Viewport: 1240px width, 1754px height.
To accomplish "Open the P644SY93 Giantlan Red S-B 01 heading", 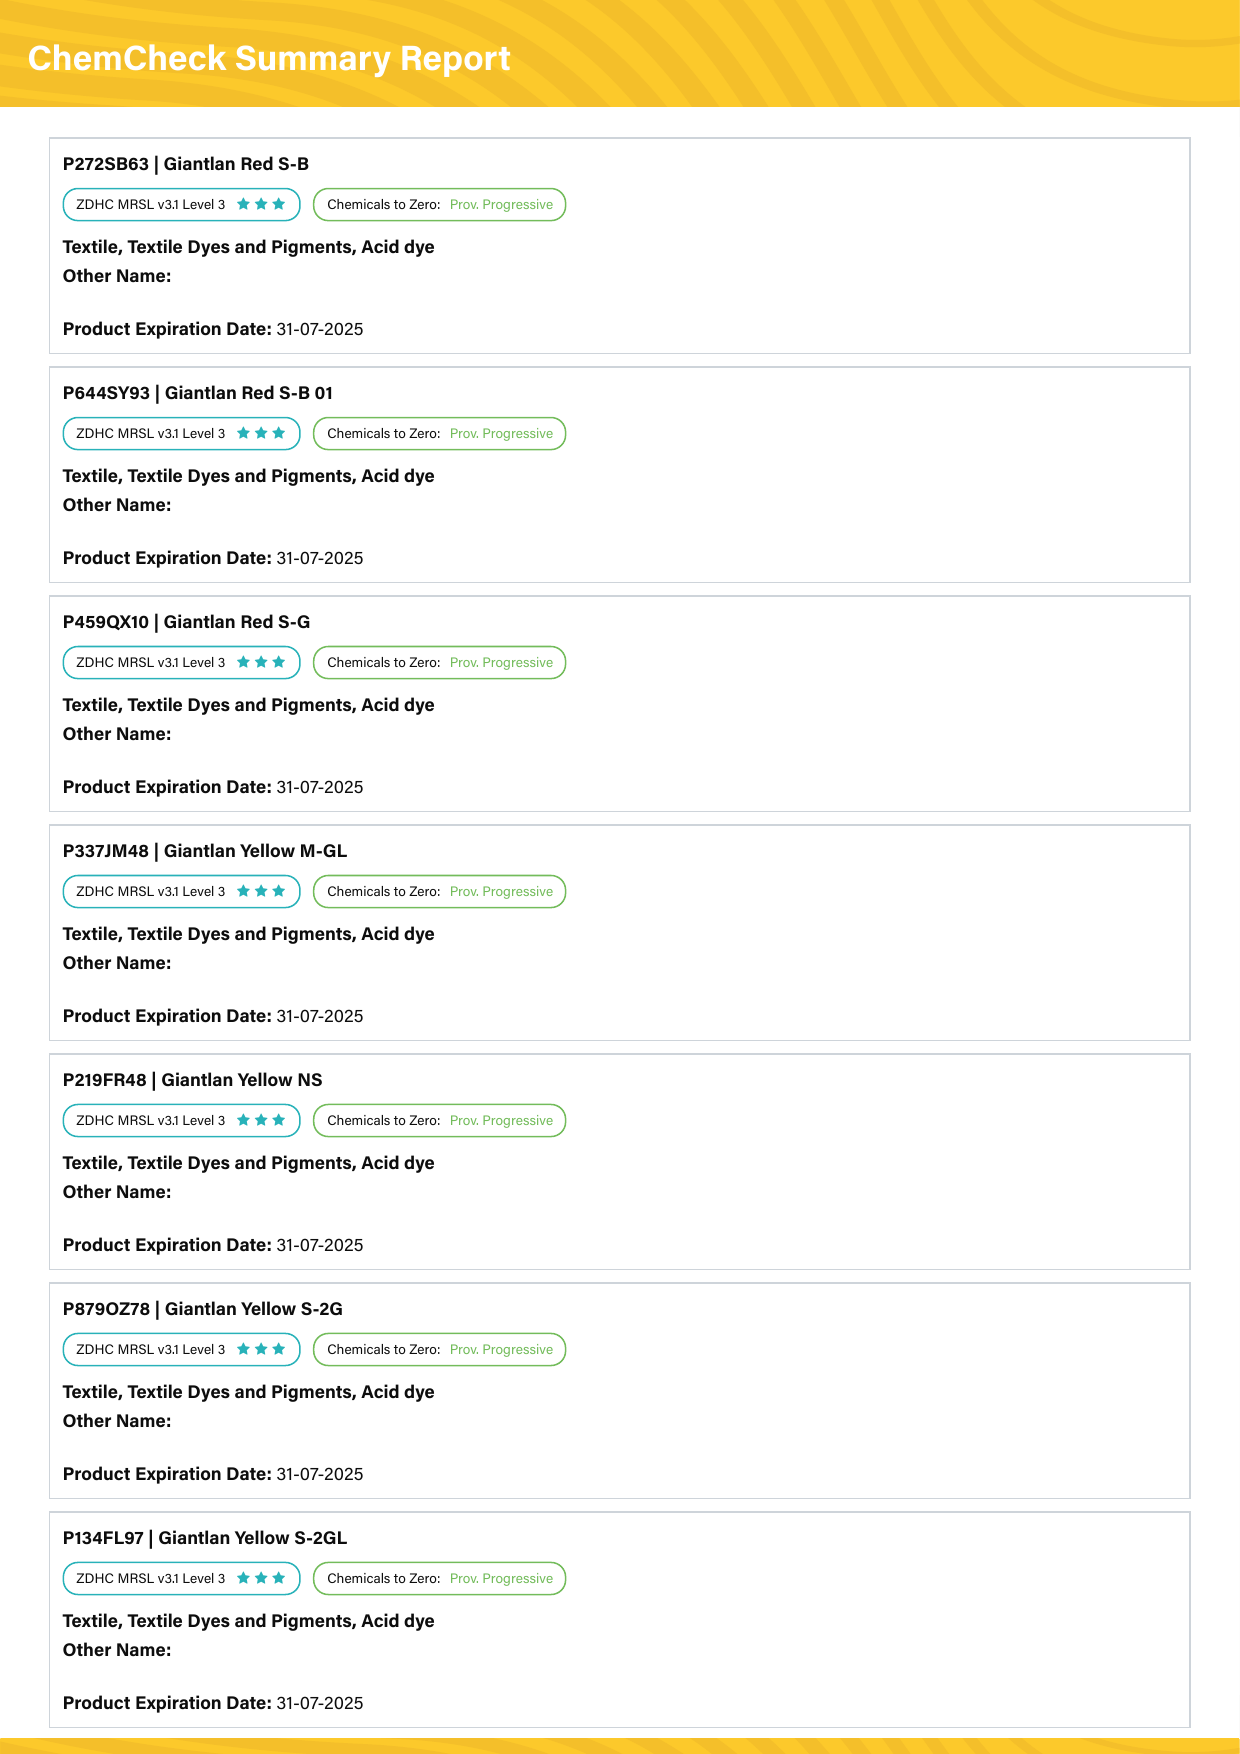I will tap(198, 393).
